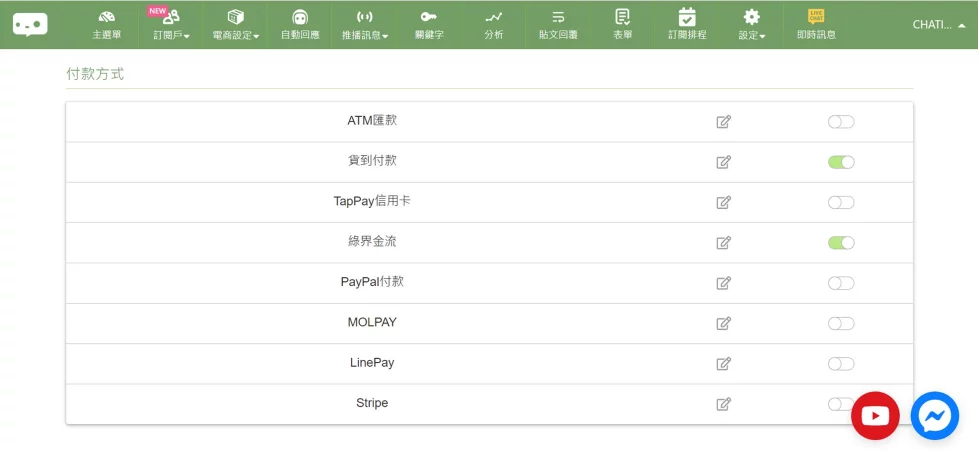Click the Stripe row label

[372, 403]
